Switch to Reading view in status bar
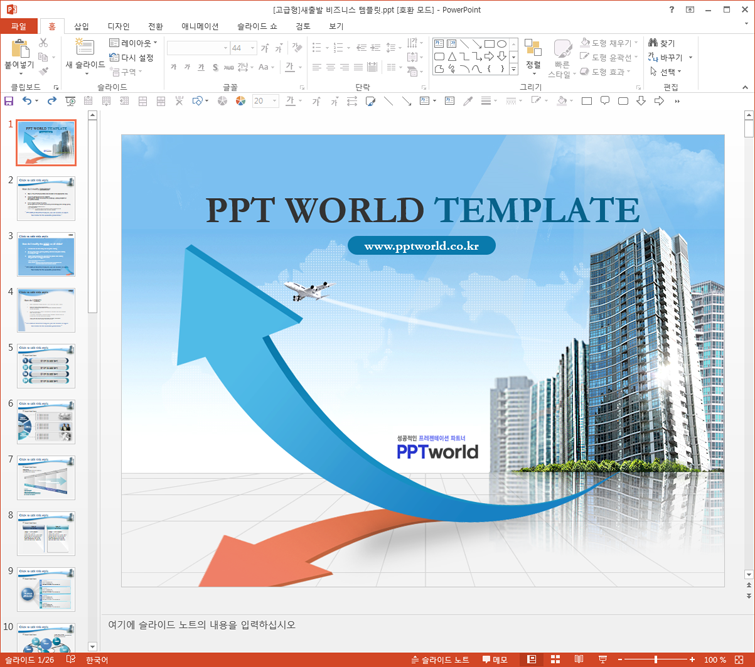The height and width of the screenshot is (667, 755). pyautogui.click(x=579, y=659)
